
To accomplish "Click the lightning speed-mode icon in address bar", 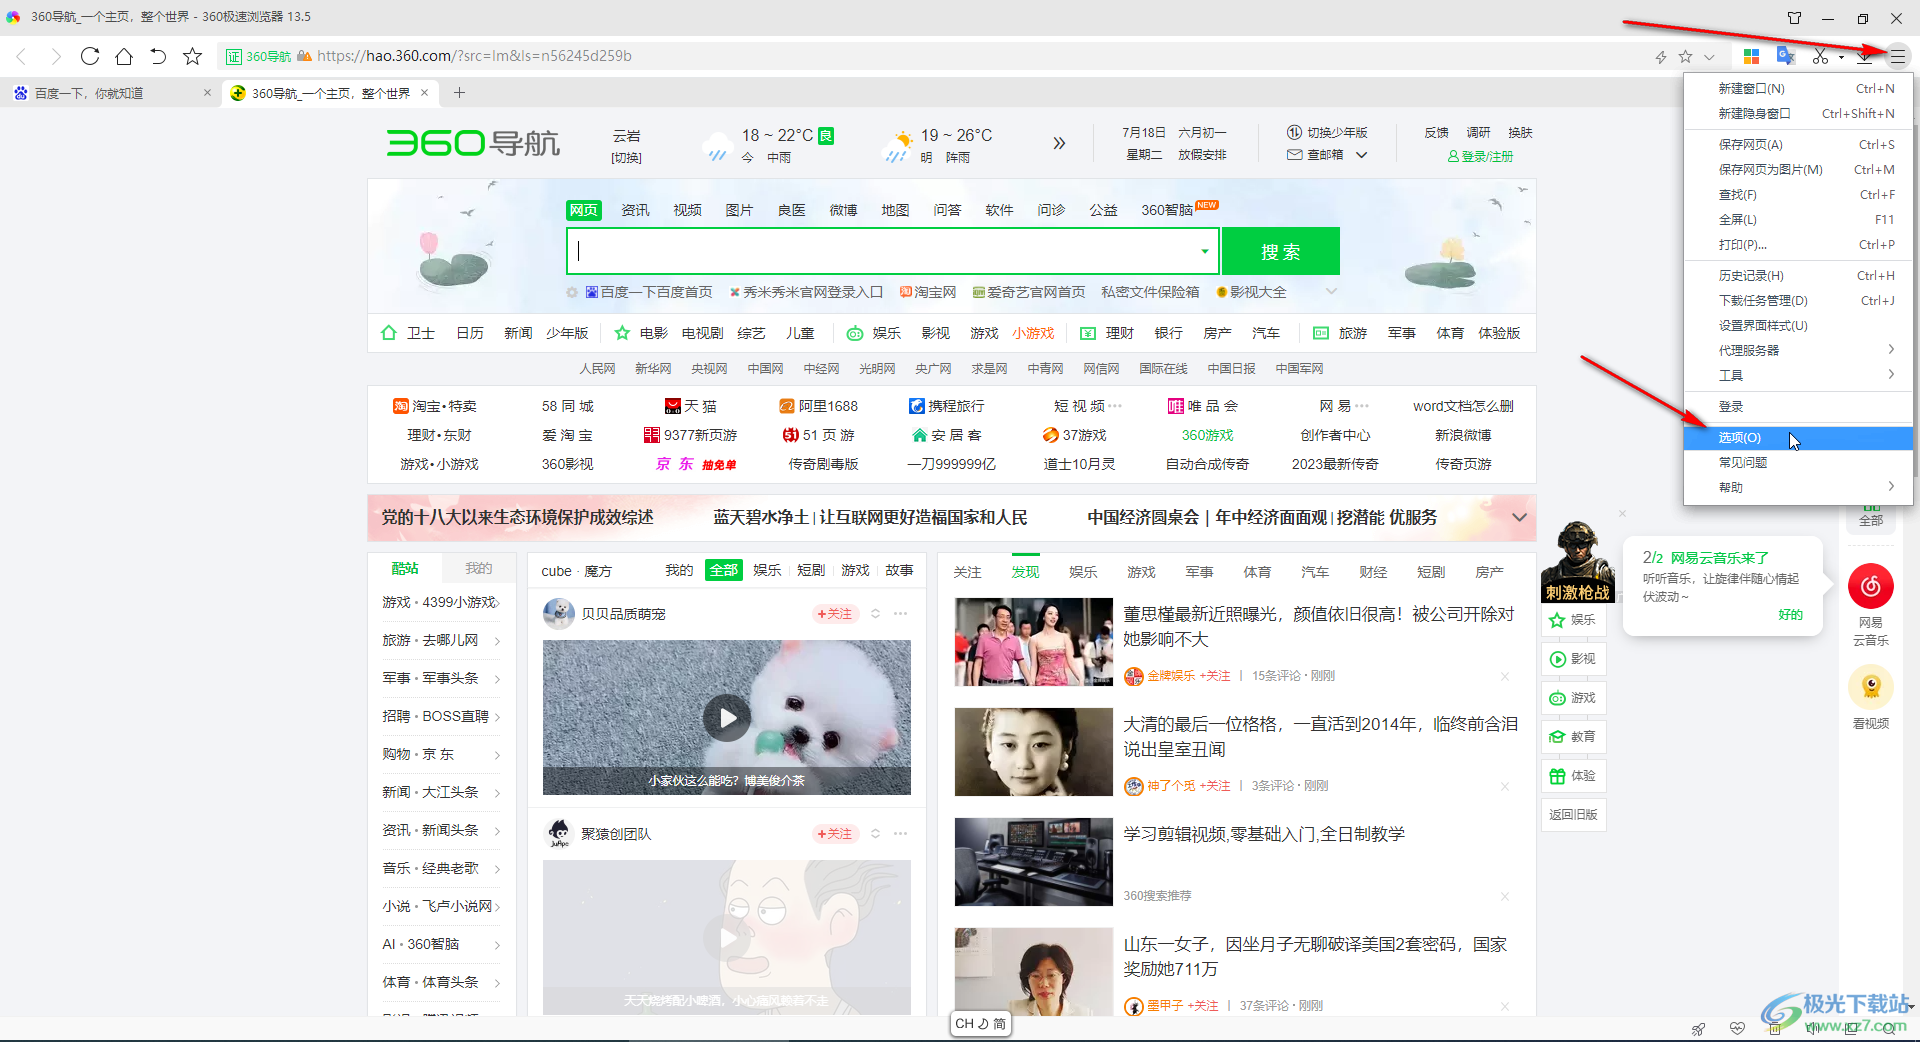I will (1661, 57).
